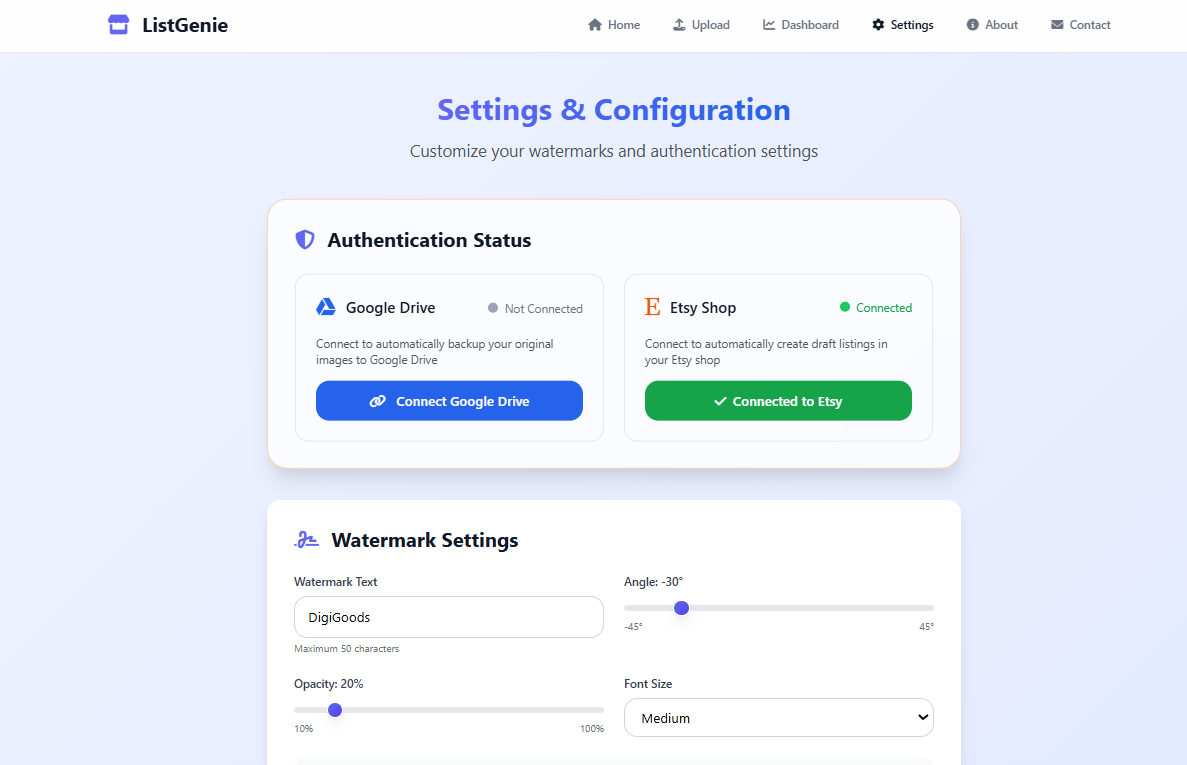Click the Font Size dropdown chevron arrow

[x=923, y=717]
